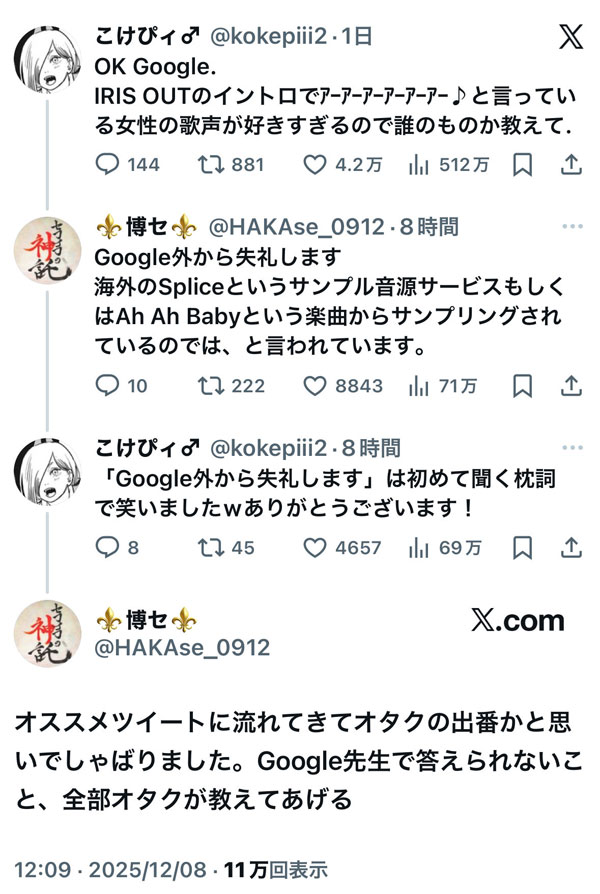The image size is (600, 894).
Task: Open the X logo at top right
Action: point(570,37)
